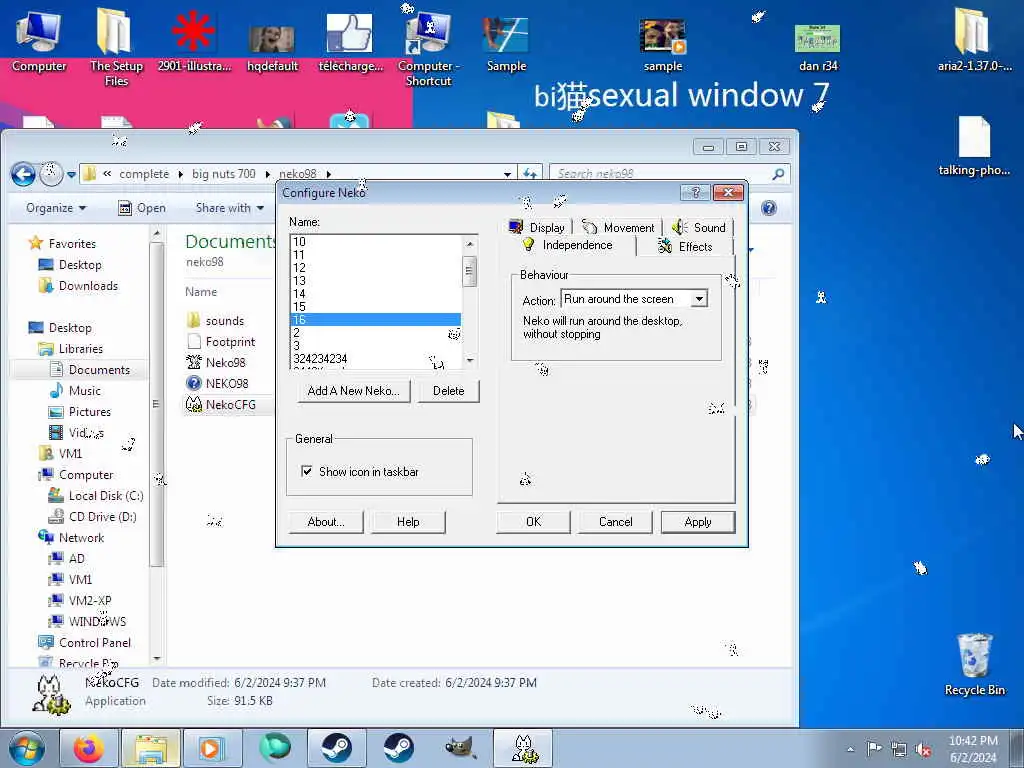Click the first Steam taskbar icon
1024x768 pixels.
click(x=336, y=748)
